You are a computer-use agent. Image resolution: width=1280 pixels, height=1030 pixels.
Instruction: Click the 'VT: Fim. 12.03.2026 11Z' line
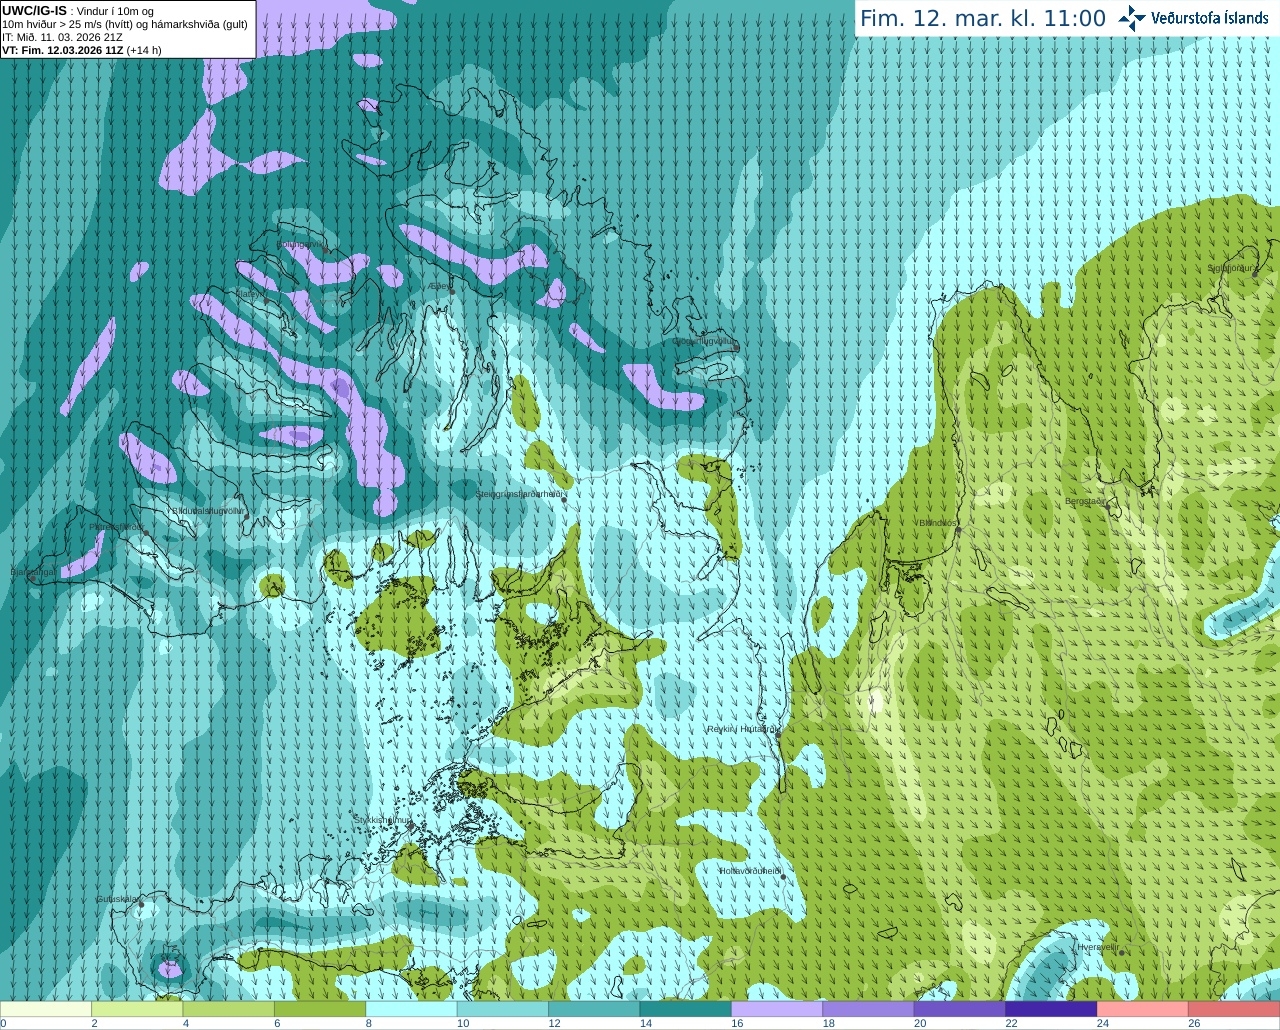click(62, 50)
